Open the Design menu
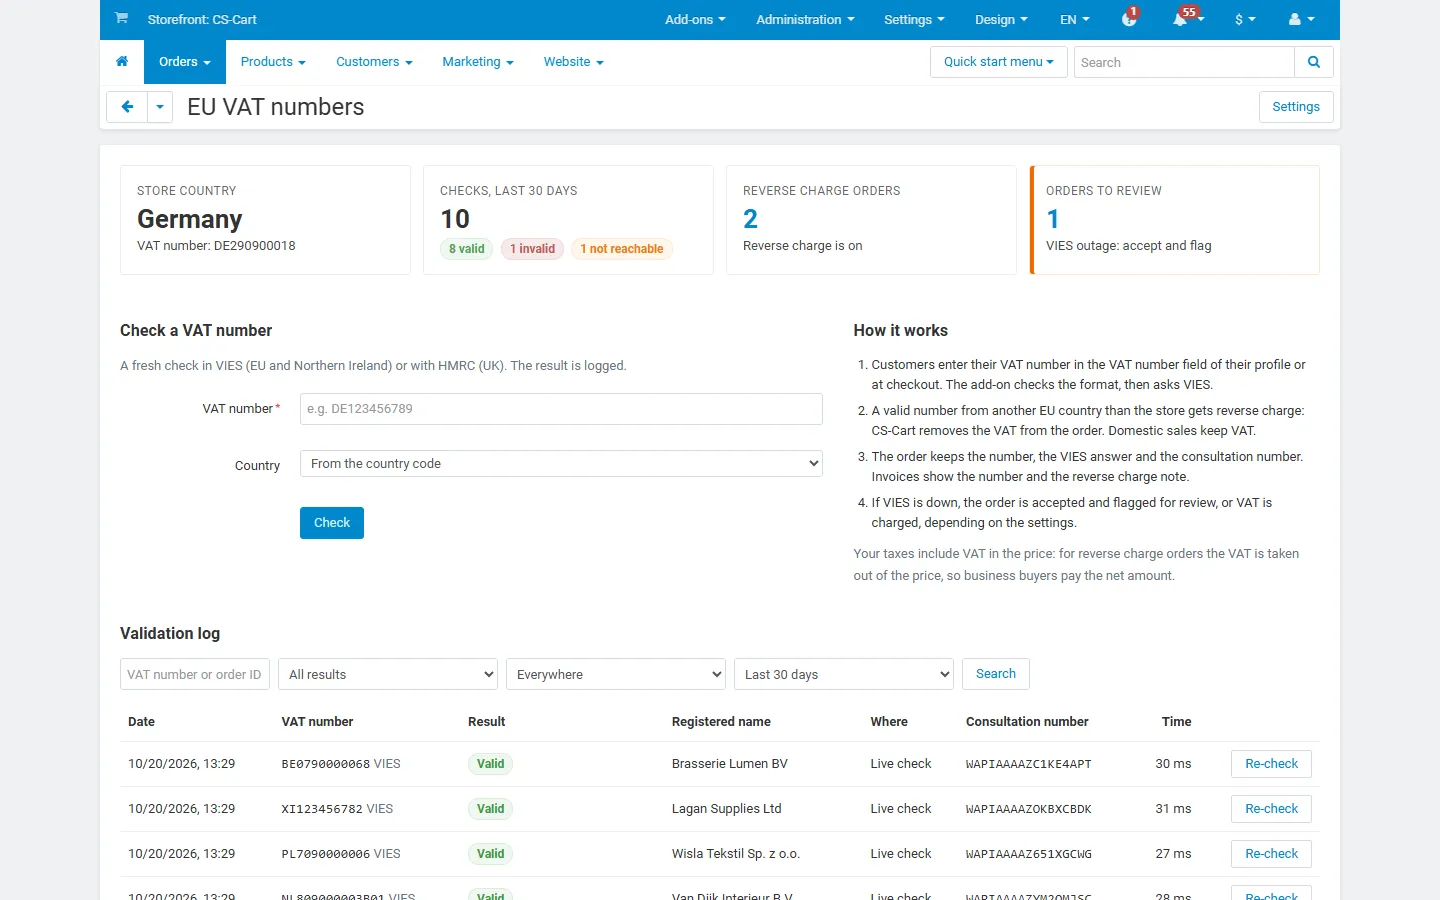1440x900 pixels. [x=1001, y=19]
